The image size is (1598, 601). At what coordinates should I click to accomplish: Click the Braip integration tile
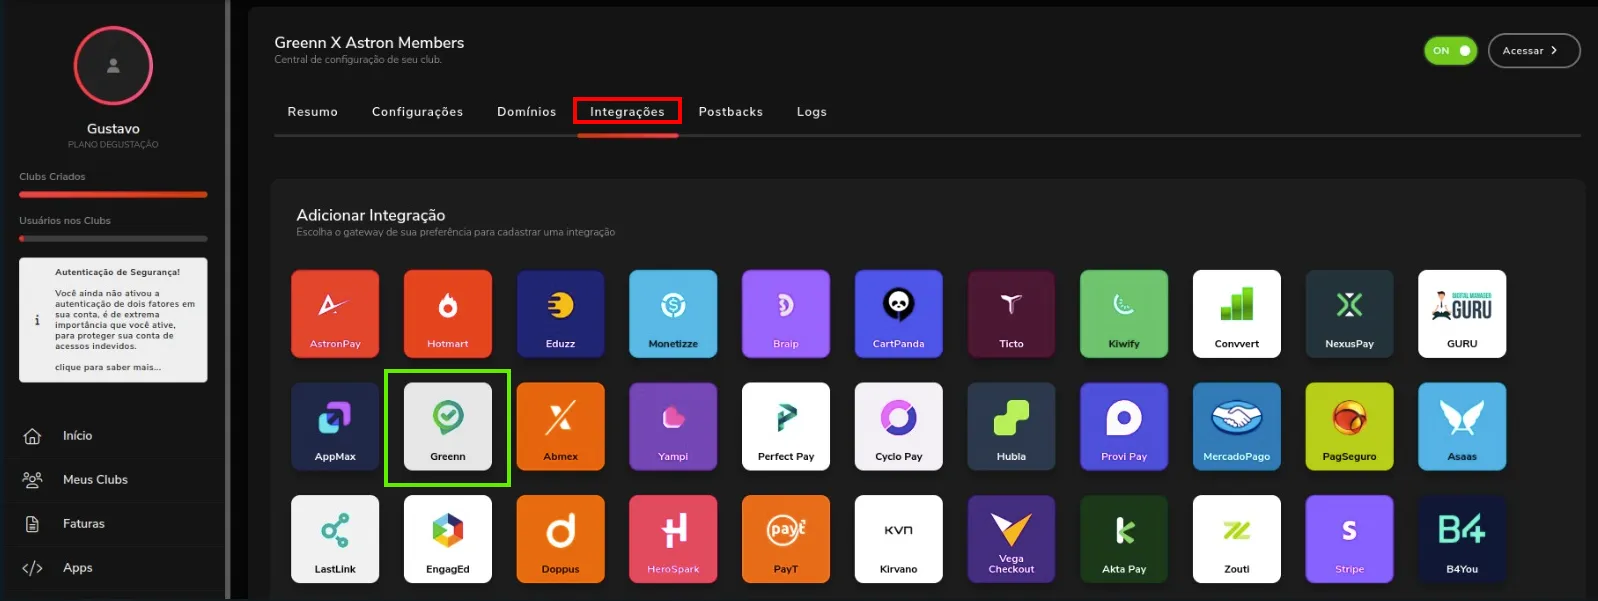786,314
